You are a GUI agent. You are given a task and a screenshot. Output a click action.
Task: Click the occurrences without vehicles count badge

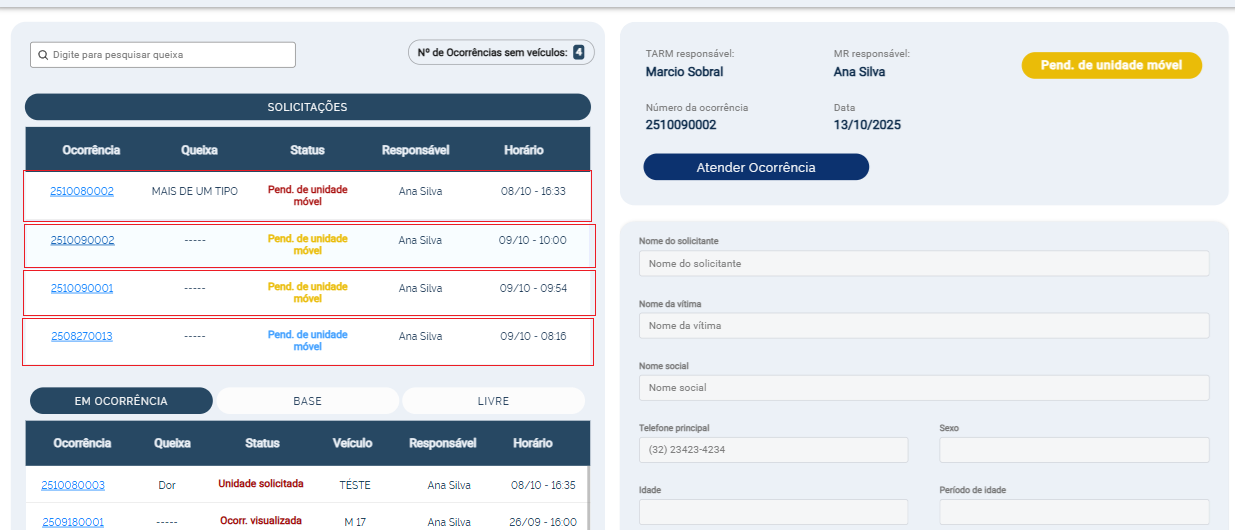click(578, 52)
